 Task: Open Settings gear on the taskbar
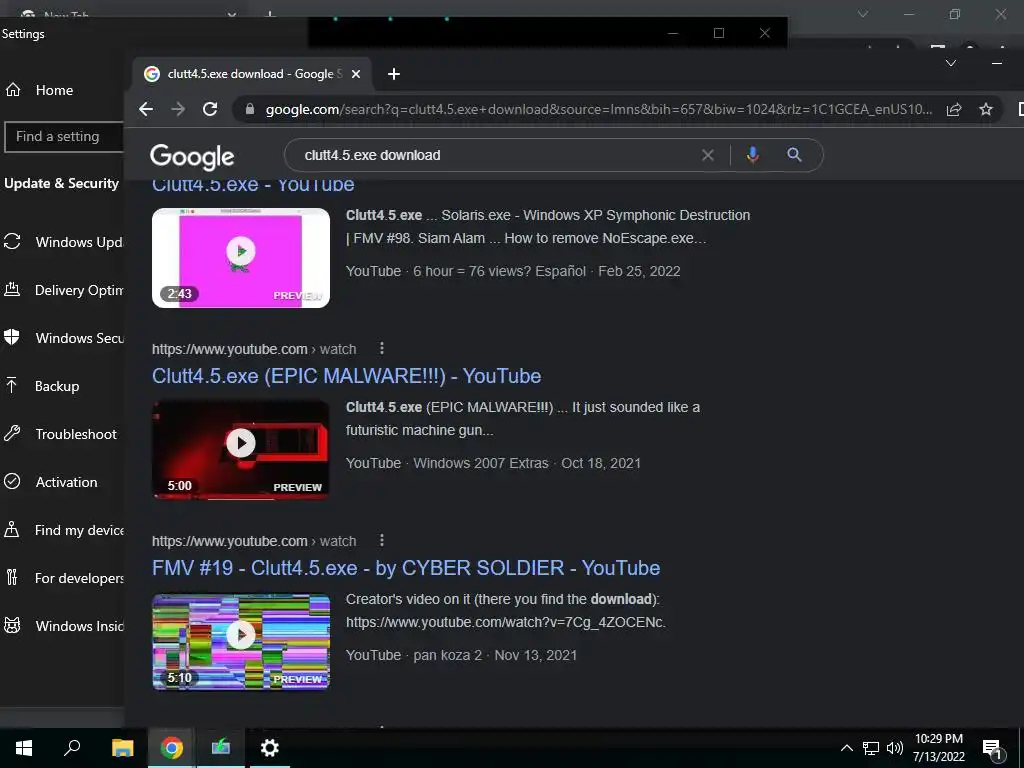tap(270, 748)
